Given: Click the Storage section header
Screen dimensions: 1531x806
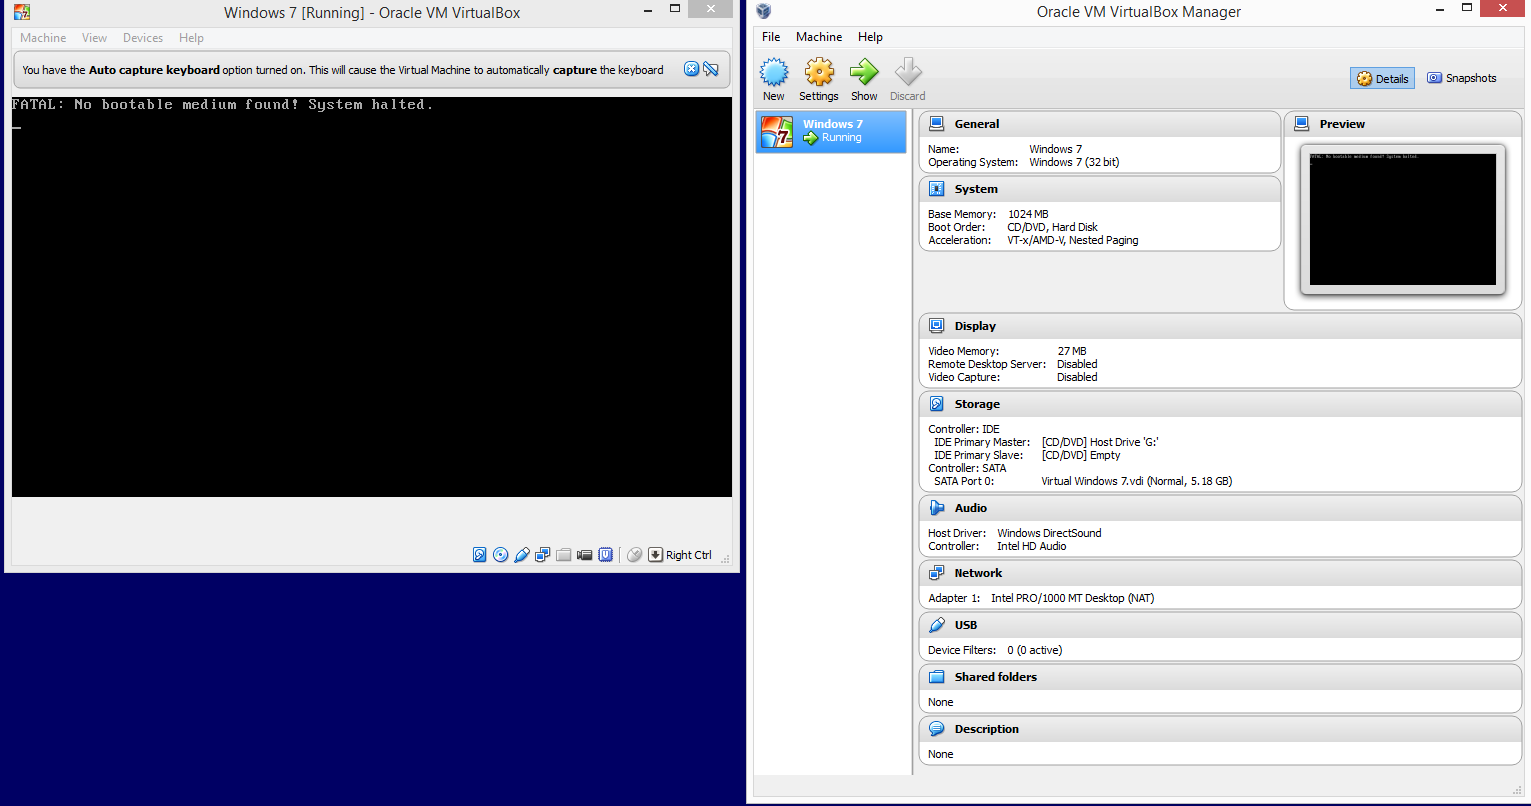Looking at the screenshot, I should pos(1220,404).
